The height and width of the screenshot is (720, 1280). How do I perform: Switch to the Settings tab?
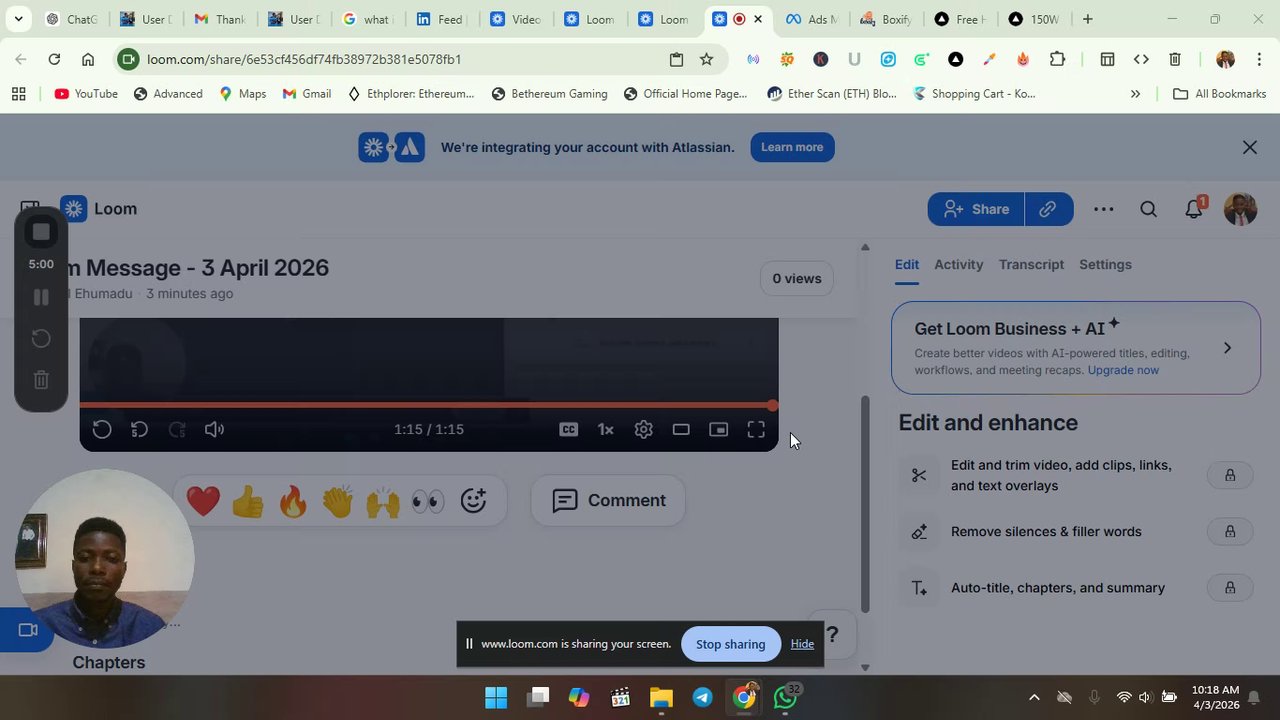[1105, 264]
